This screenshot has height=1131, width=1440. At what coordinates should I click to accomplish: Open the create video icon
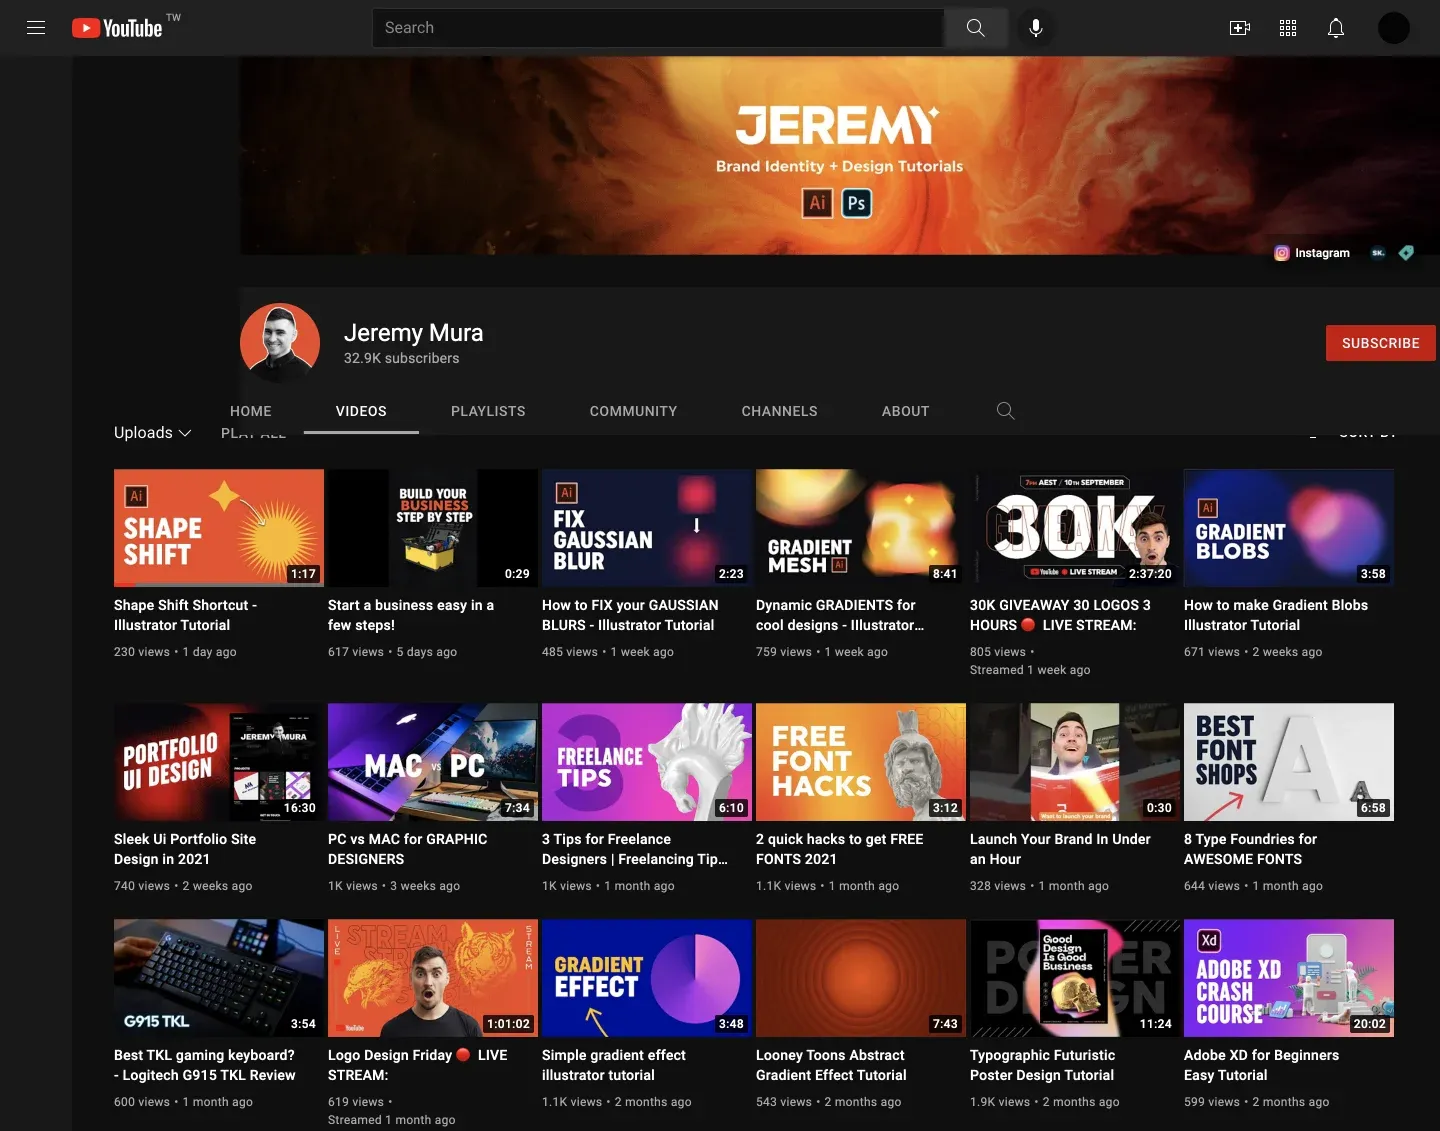tap(1240, 28)
